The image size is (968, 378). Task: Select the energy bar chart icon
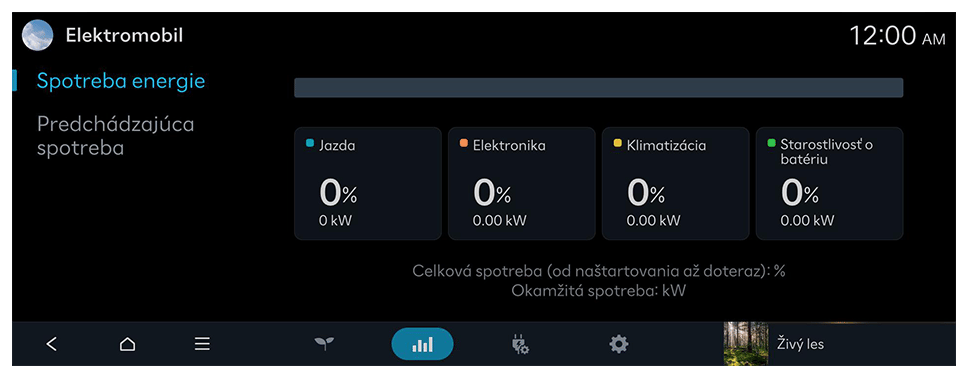pyautogui.click(x=422, y=344)
